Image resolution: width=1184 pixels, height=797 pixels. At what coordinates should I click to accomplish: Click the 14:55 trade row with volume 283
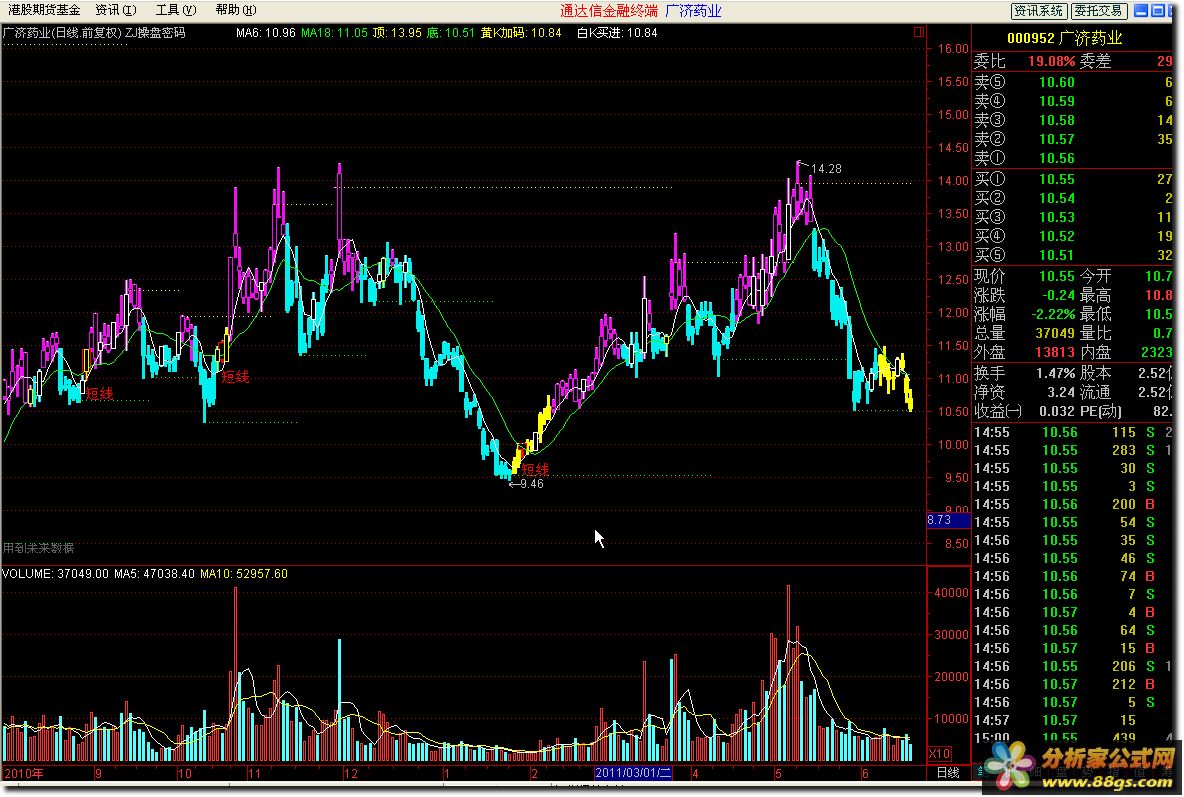[x=1072, y=450]
